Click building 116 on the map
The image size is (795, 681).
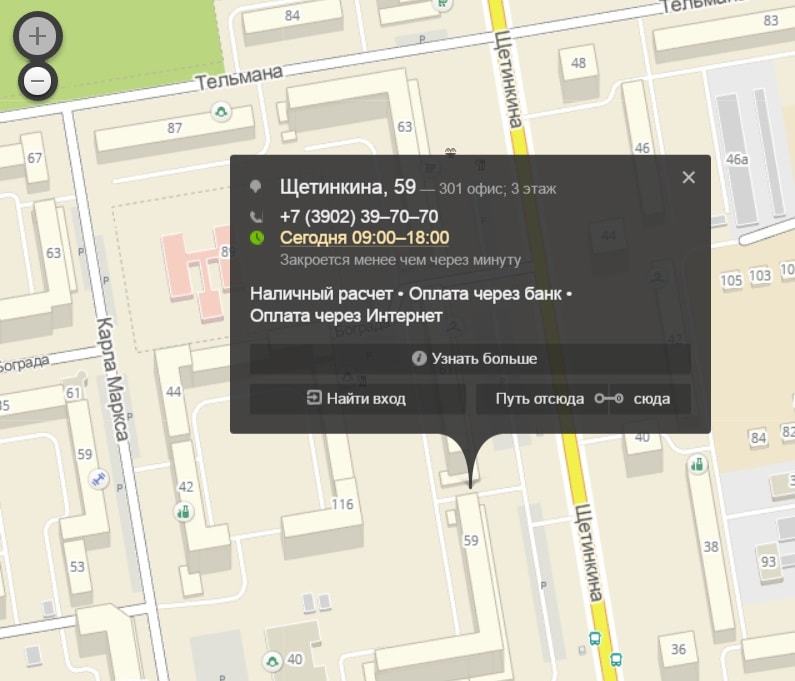(x=343, y=504)
